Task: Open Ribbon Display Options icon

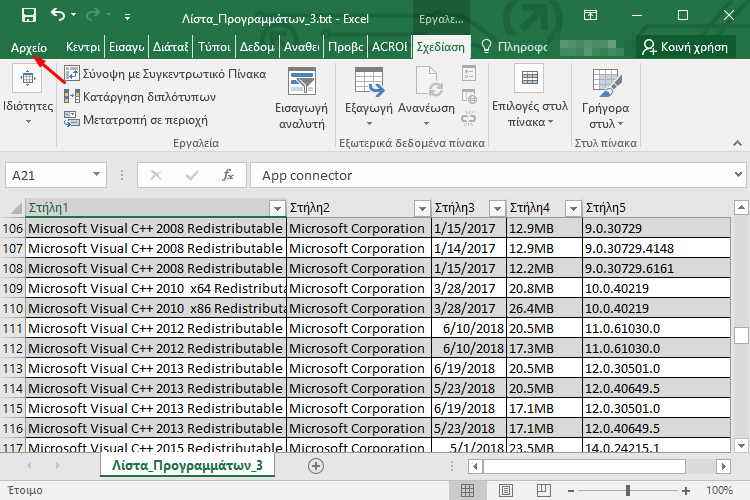Action: (x=591, y=15)
